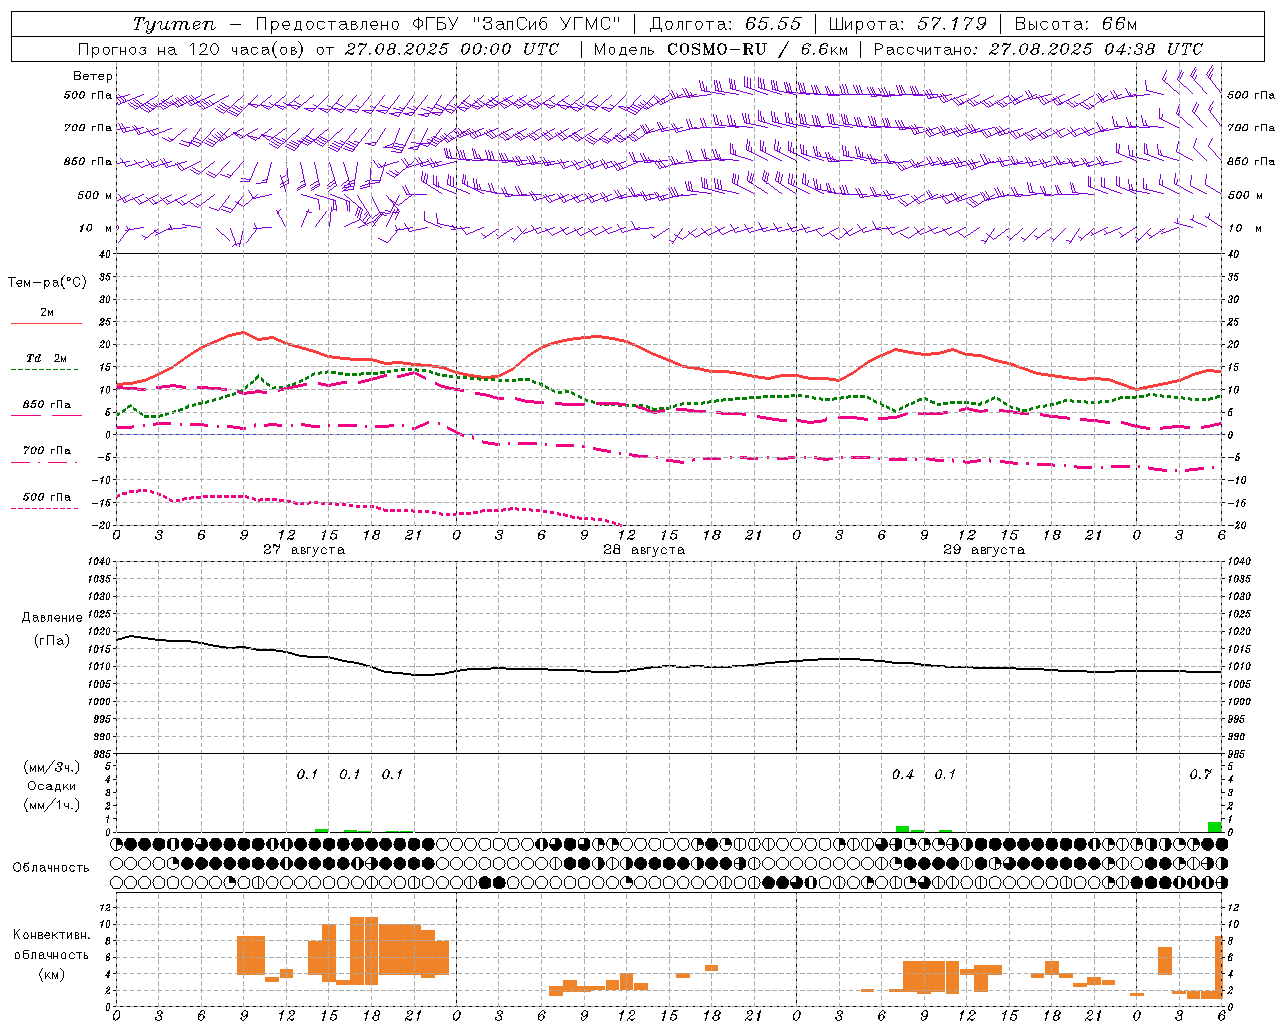Click the 0.4 precipitation value
The width and height of the screenshot is (1280, 1024).
pos(903,775)
